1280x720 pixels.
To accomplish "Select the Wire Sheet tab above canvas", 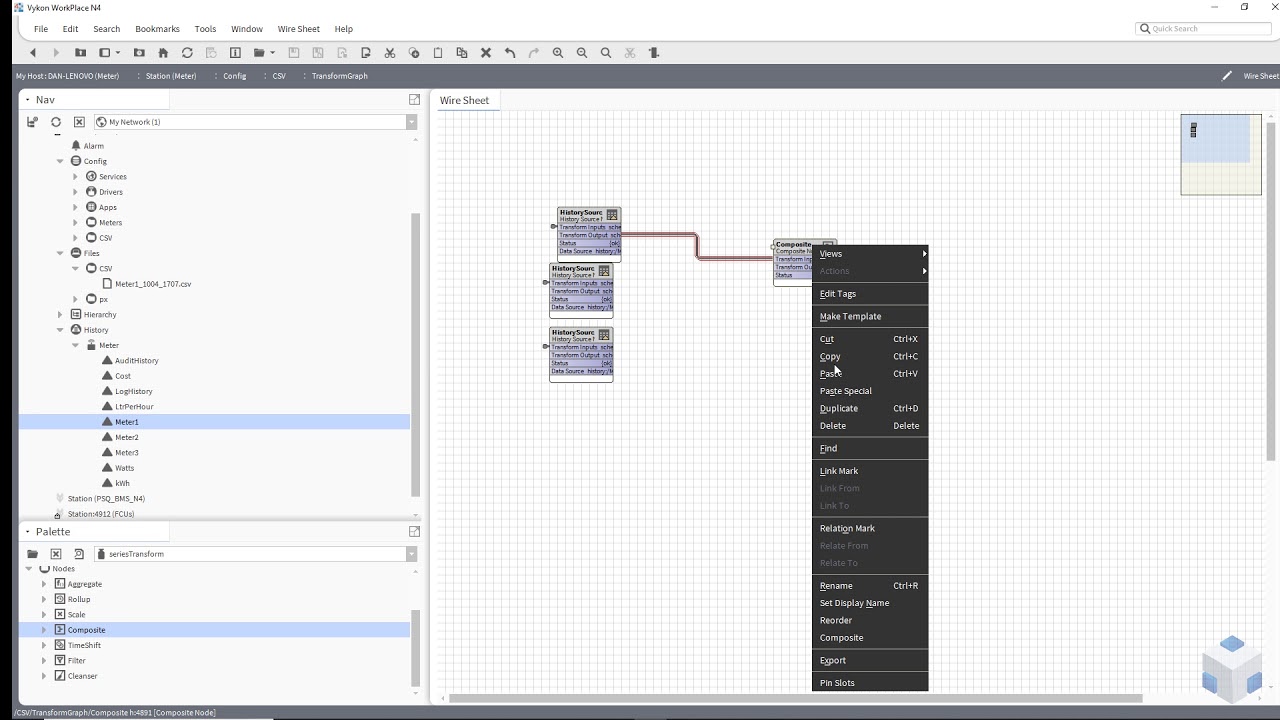I will pos(465,100).
